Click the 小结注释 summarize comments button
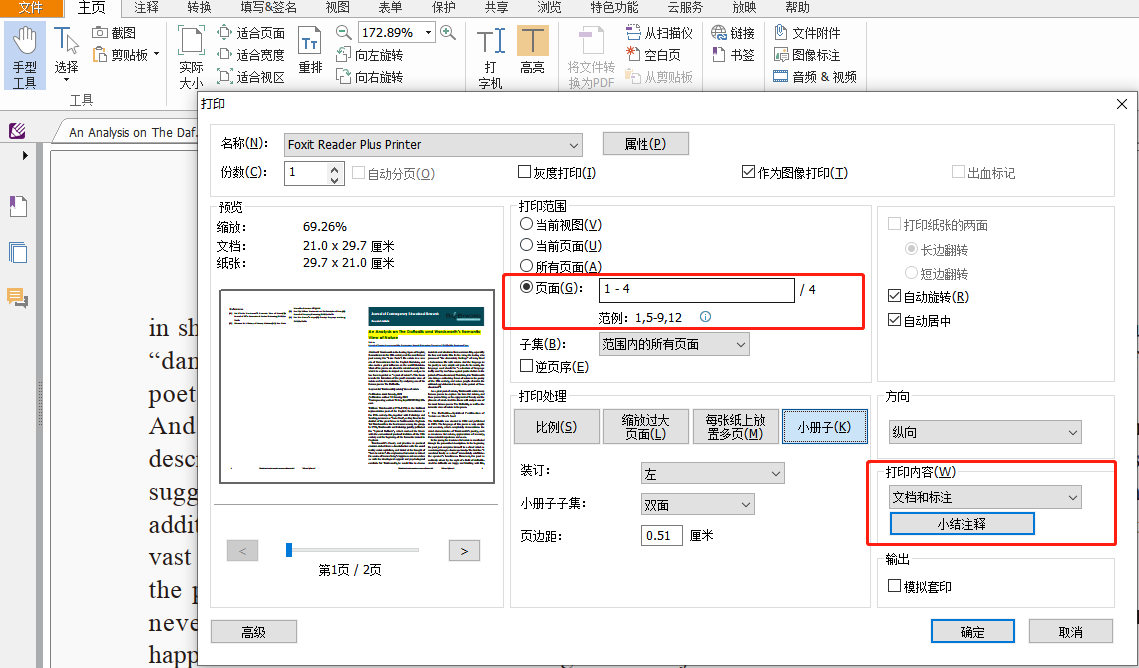 (961, 523)
